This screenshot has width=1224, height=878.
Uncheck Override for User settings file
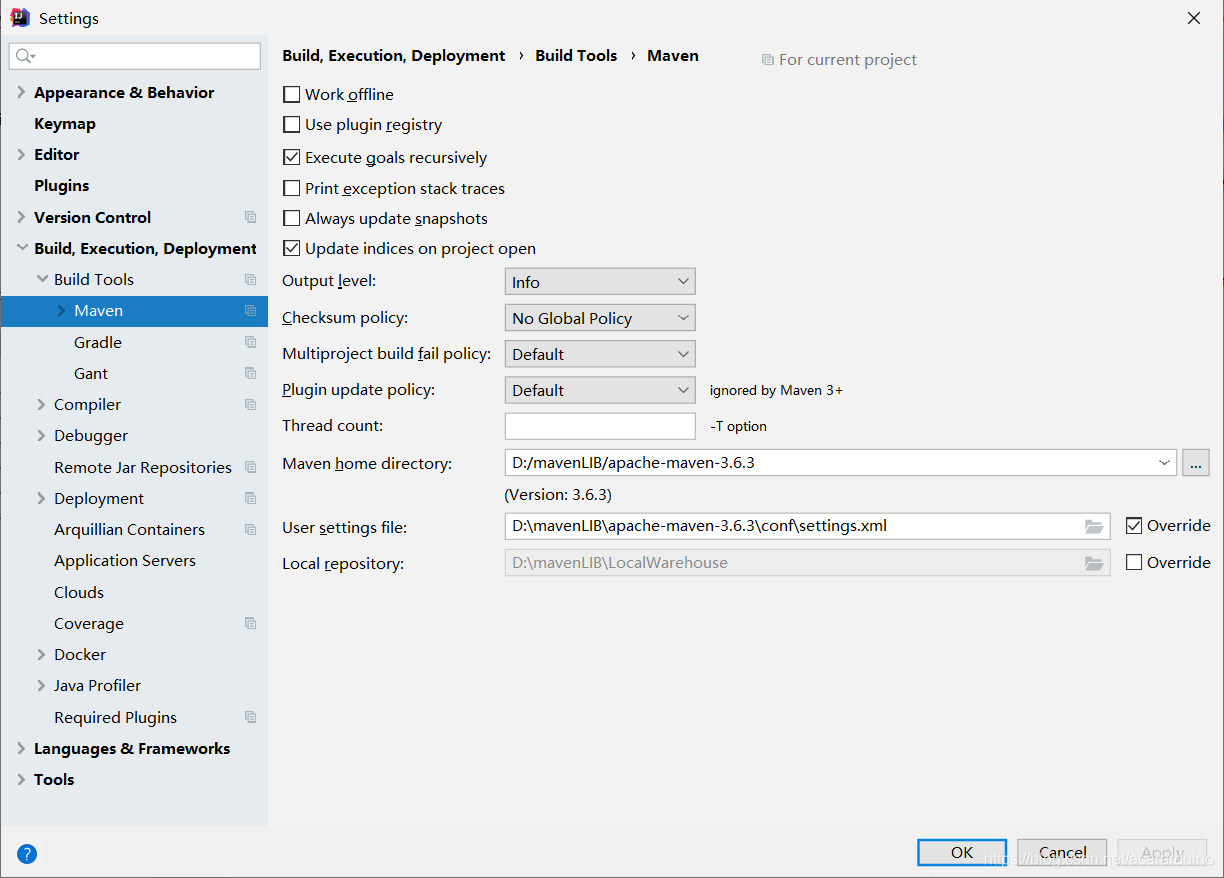1134,525
